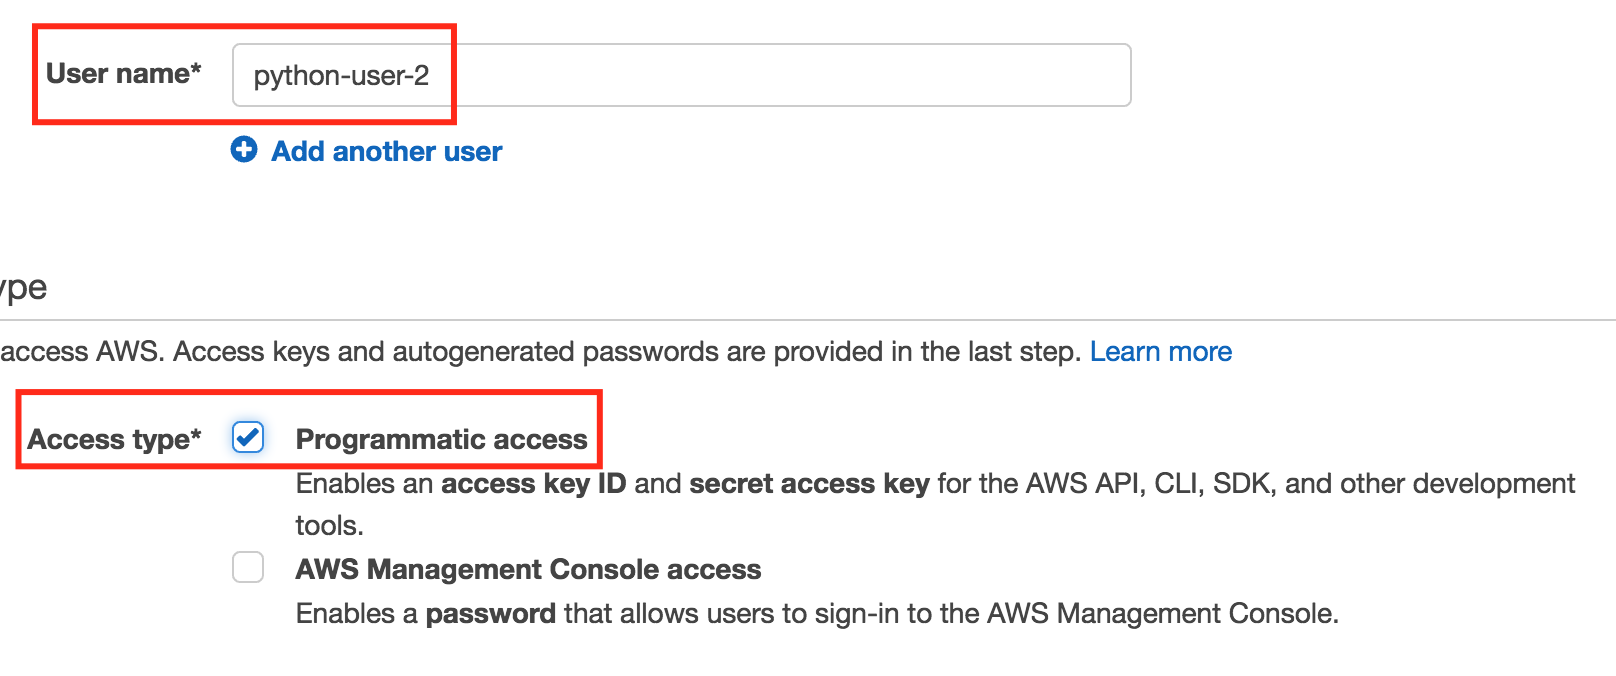This screenshot has width=1616, height=676.
Task: Enable AWS Management Console access checkbox
Action: (x=248, y=567)
